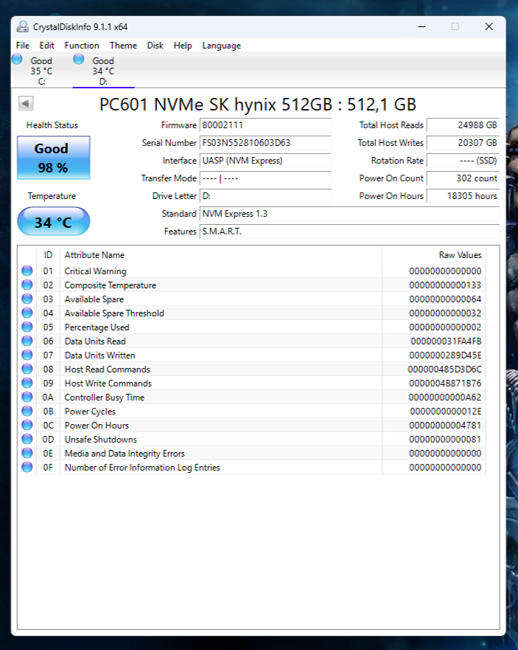Click the Features field S.M.A.R.T.
Image resolution: width=518 pixels, height=650 pixels.
(x=349, y=231)
